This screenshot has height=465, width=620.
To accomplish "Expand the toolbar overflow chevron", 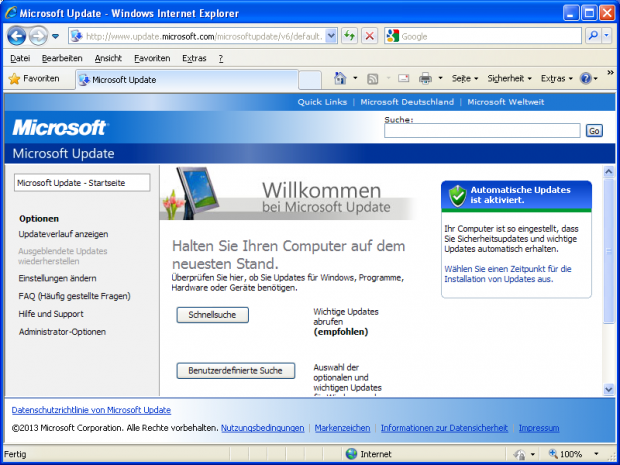I will [611, 73].
